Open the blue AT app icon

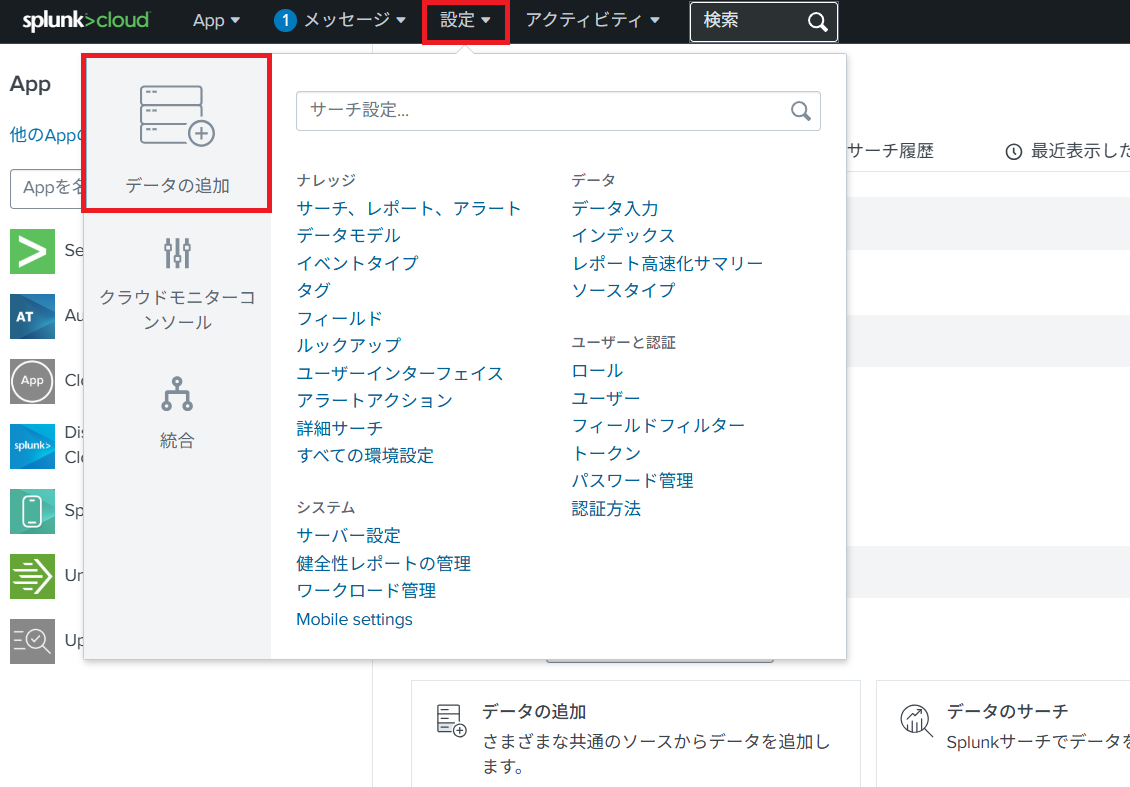pyautogui.click(x=32, y=316)
